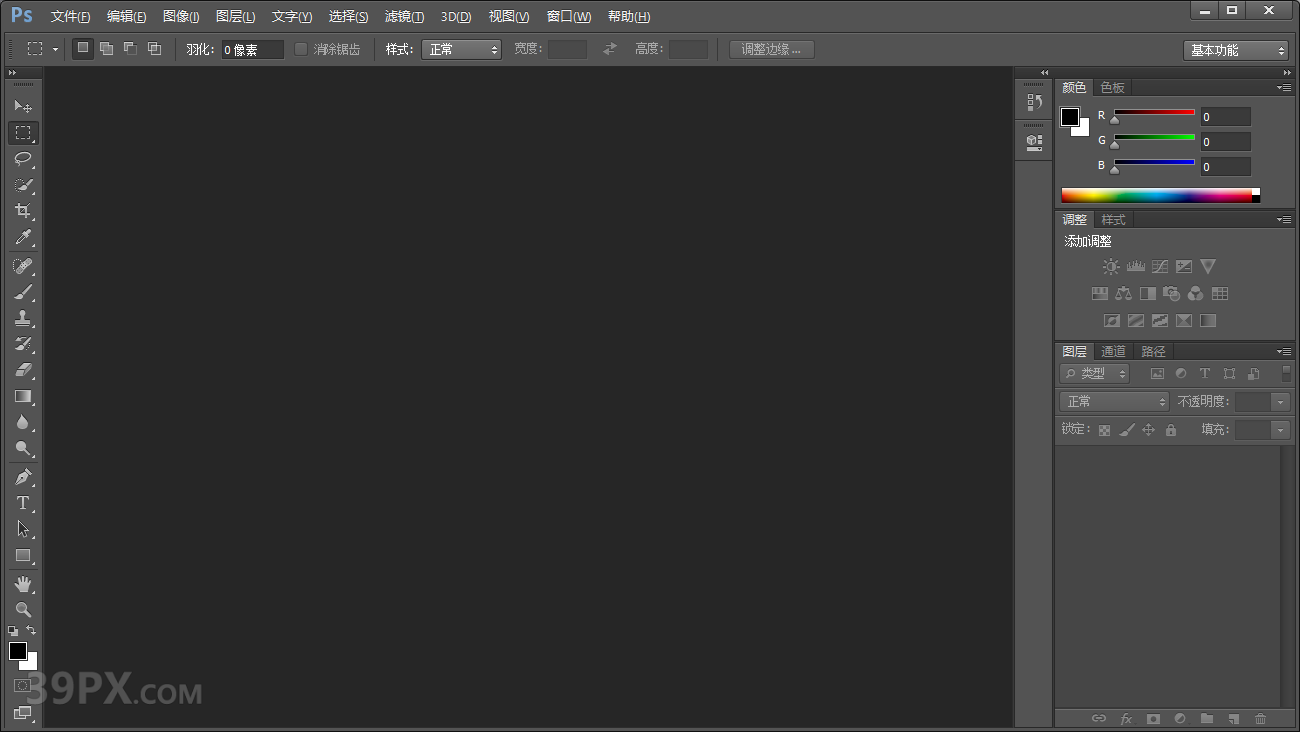Click the Refine Edge button
Screen dimensions: 1300x732
(770, 48)
